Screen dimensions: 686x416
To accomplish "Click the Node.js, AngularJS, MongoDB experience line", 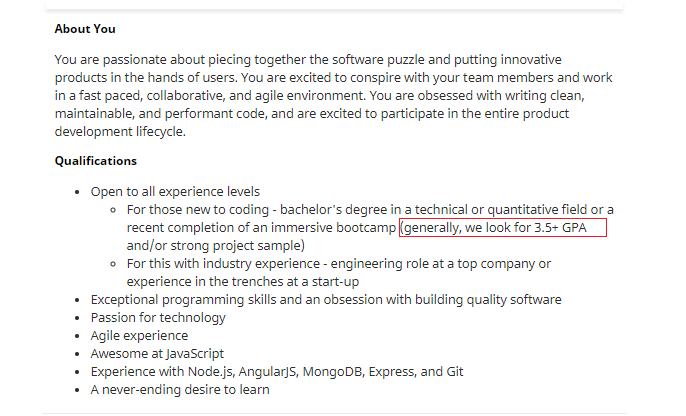I will point(276,371).
